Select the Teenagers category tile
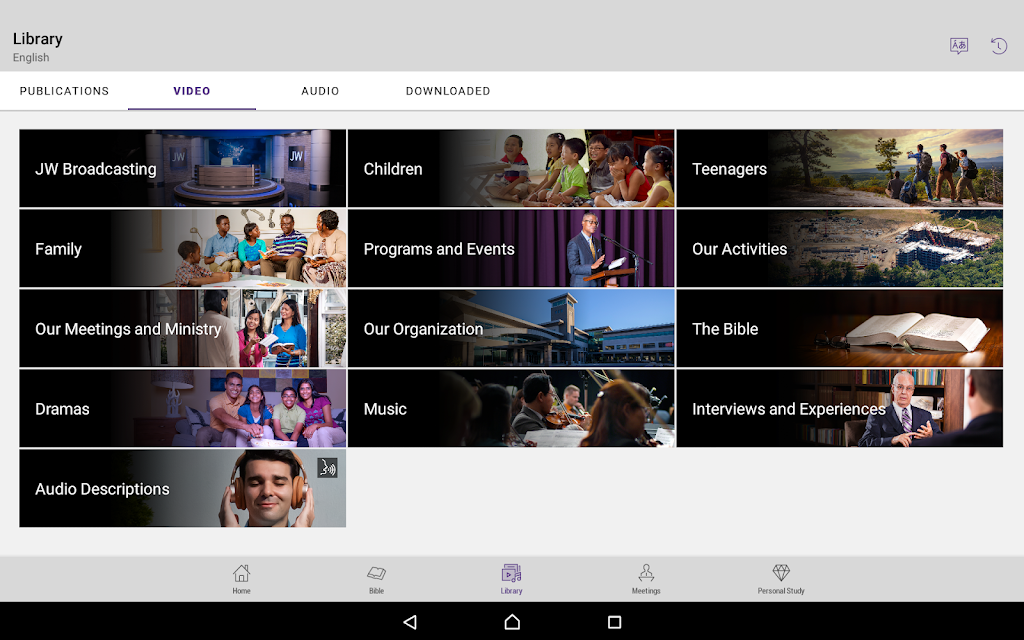The width and height of the screenshot is (1024, 640). click(839, 168)
